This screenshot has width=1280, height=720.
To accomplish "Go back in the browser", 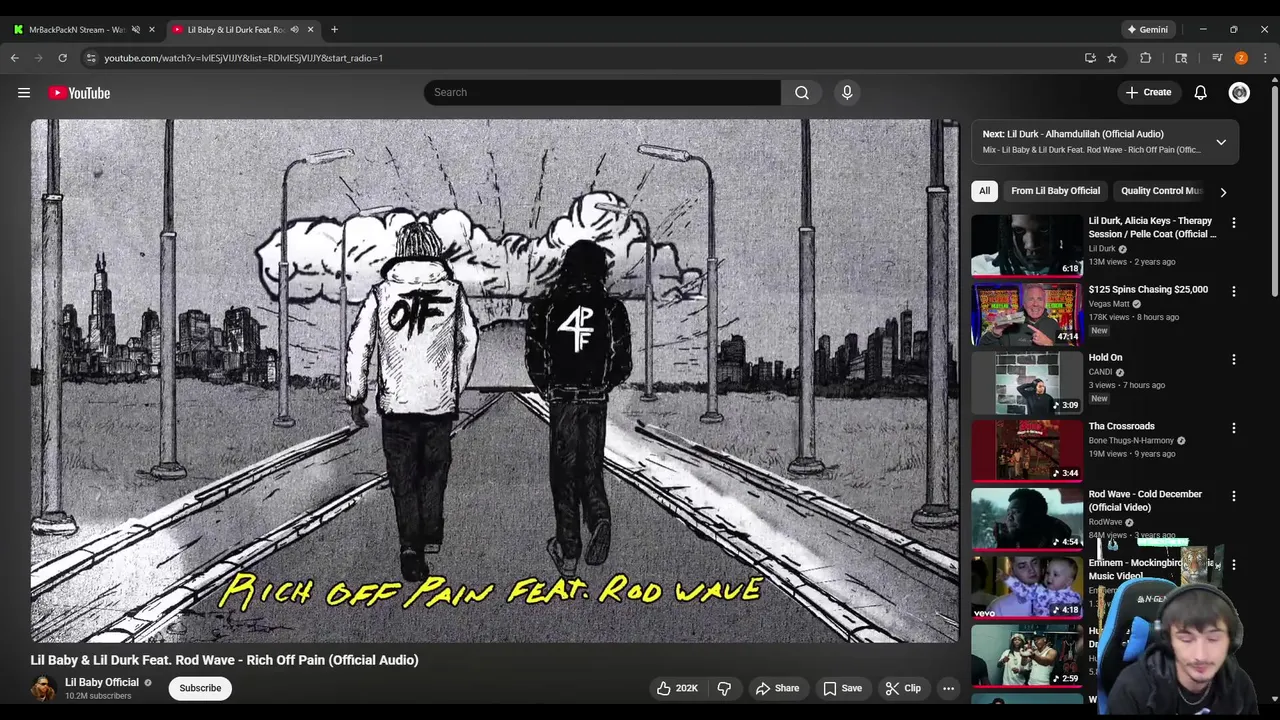I will tap(15, 58).
